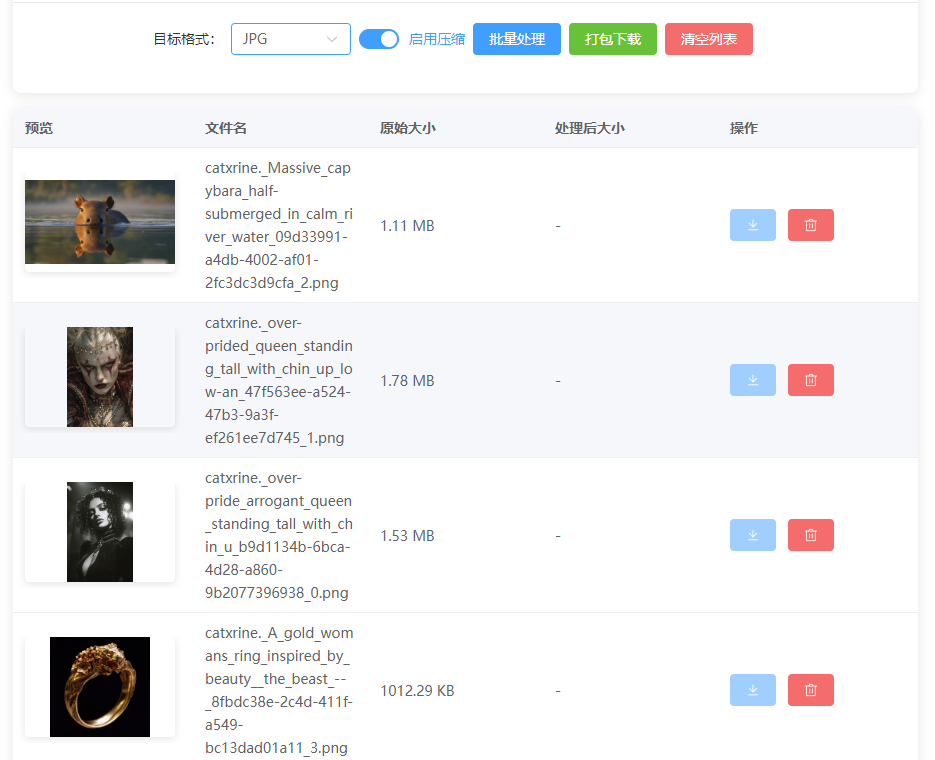Click the arrogant_queen file name
The image size is (935, 760).
coord(279,535)
